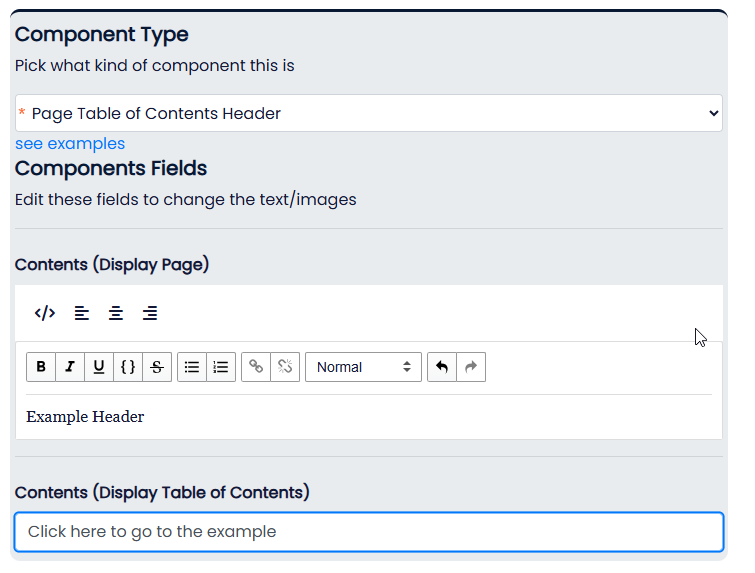Open the Component Type dropdown
Image resolution: width=755 pixels, height=573 pixels.
(368, 113)
